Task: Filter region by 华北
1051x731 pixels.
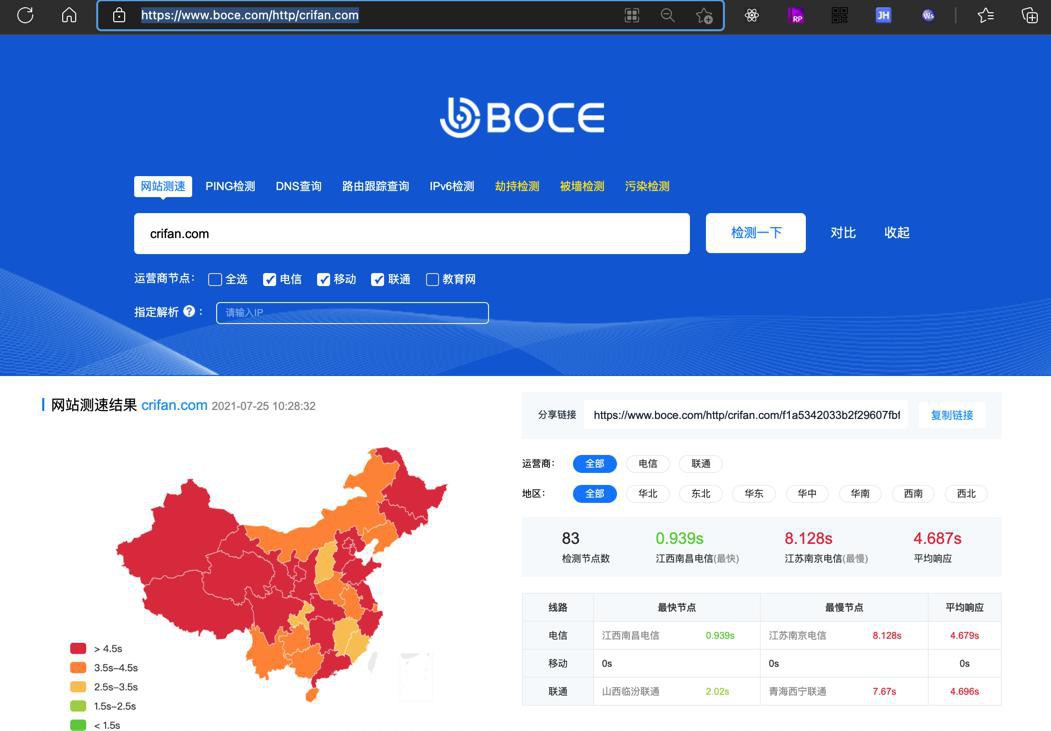Action: tap(647, 494)
